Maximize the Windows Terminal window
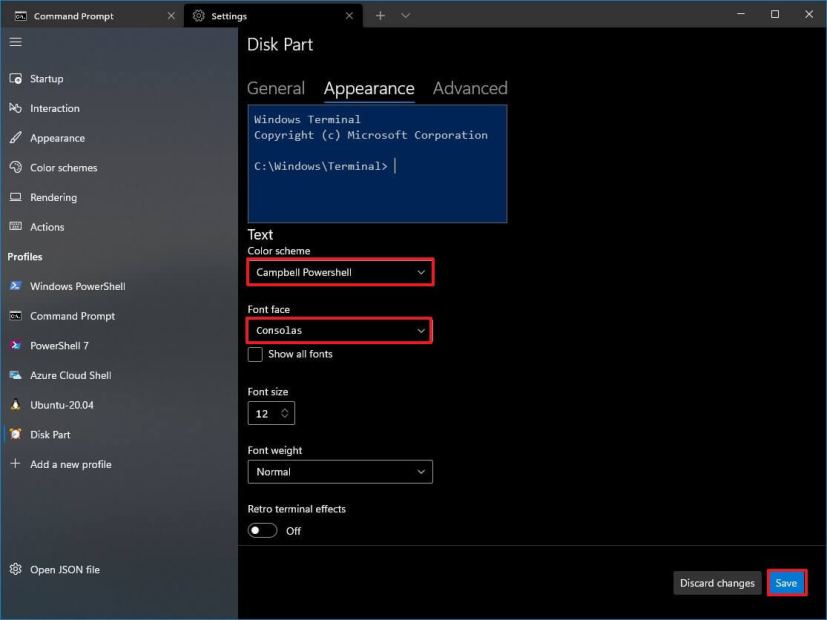The height and width of the screenshot is (620, 827). point(775,14)
